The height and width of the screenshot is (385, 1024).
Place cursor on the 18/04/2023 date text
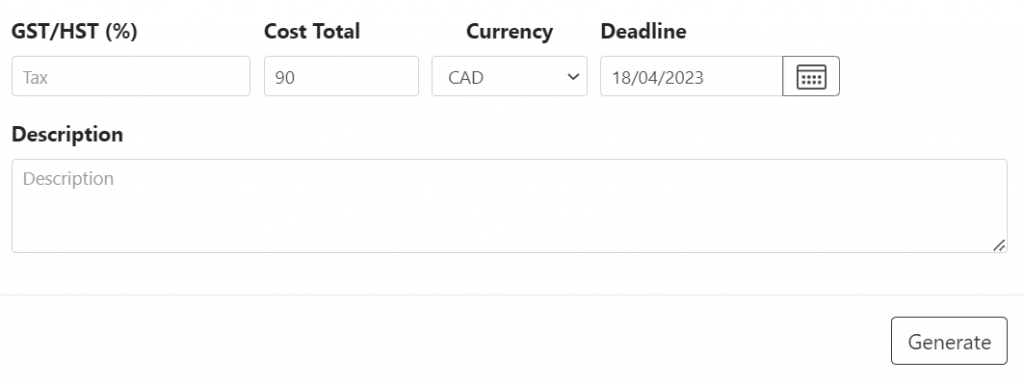pos(658,78)
